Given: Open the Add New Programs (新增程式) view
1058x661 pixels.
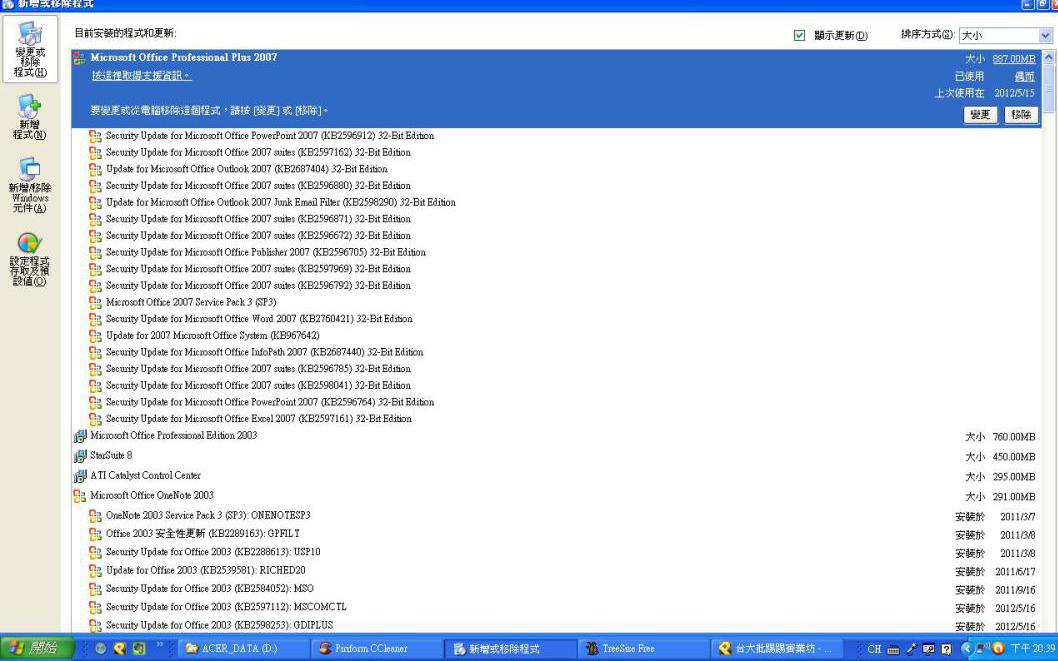Looking at the screenshot, I should coord(30,117).
